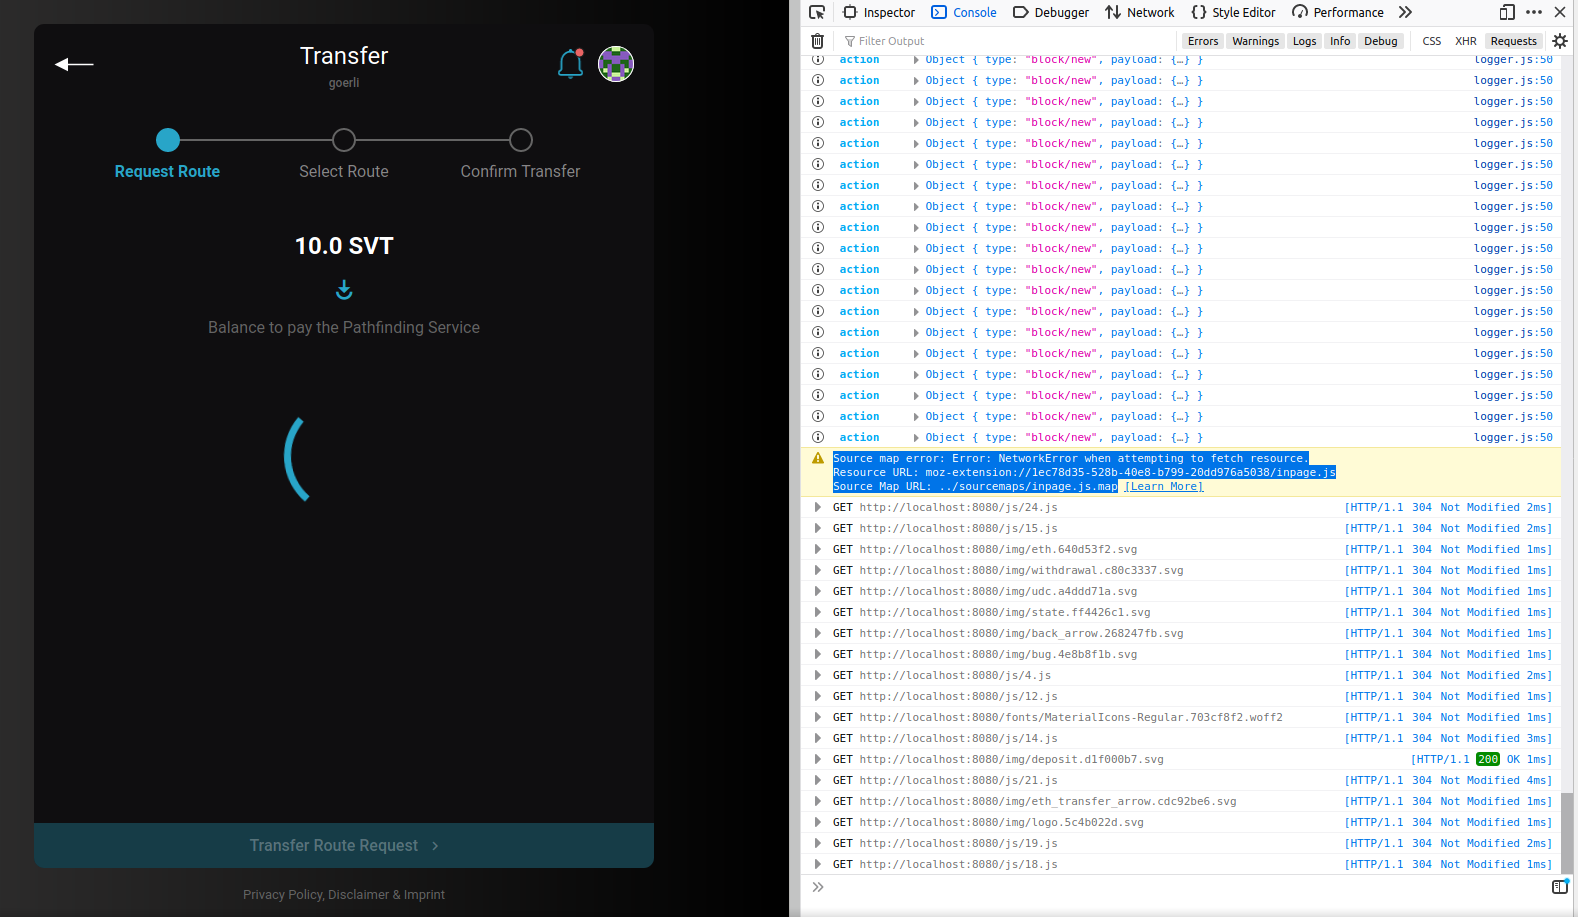The width and height of the screenshot is (1578, 917).
Task: Clear the console output trash icon
Action: [817, 41]
